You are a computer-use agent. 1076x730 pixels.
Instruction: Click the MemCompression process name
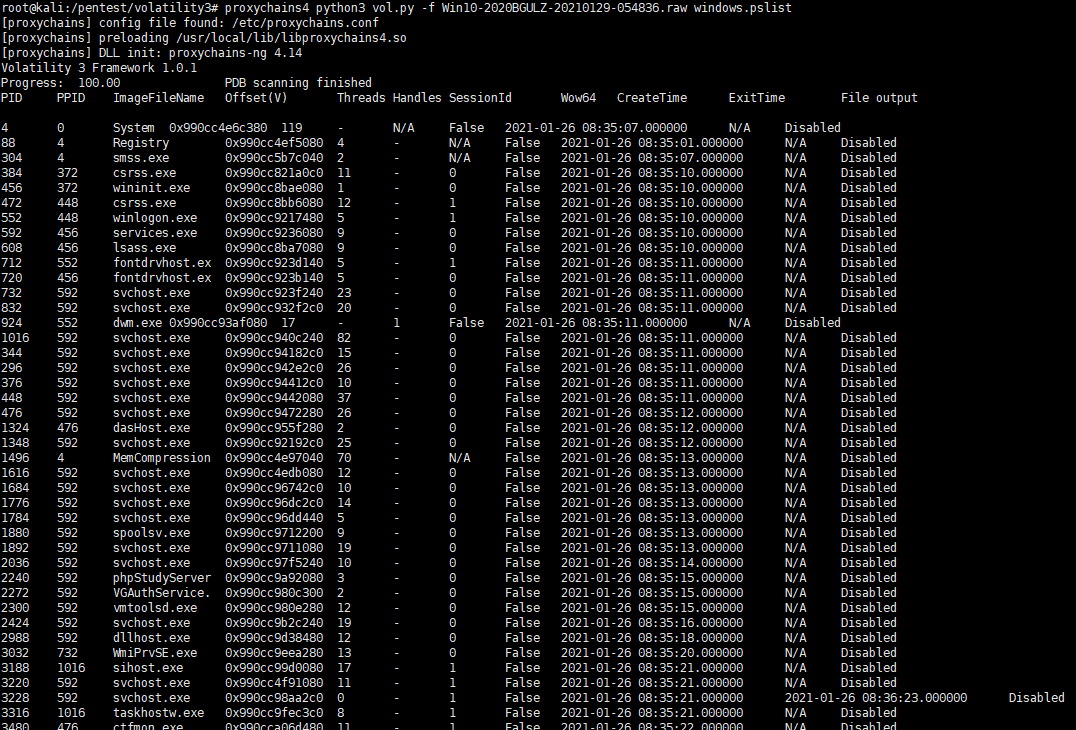coord(162,458)
